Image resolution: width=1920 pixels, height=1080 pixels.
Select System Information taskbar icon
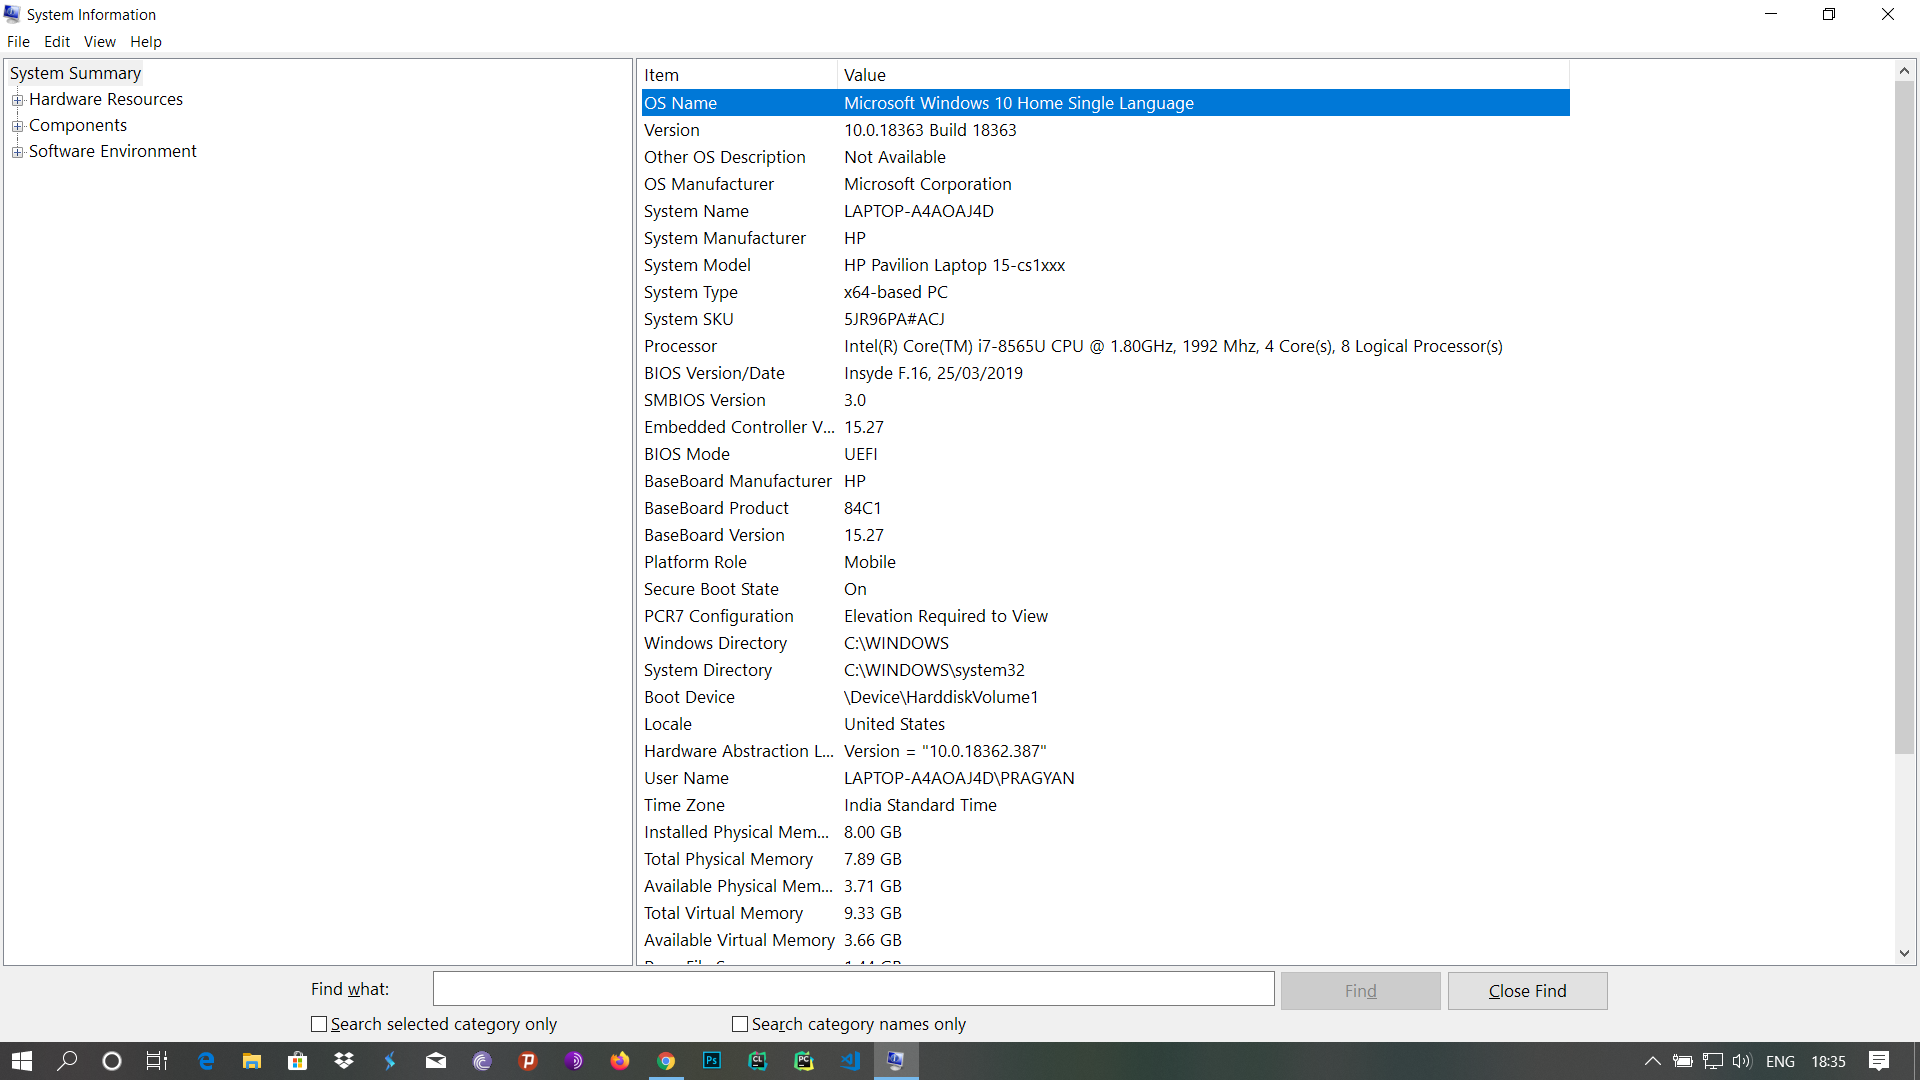pos(896,1061)
